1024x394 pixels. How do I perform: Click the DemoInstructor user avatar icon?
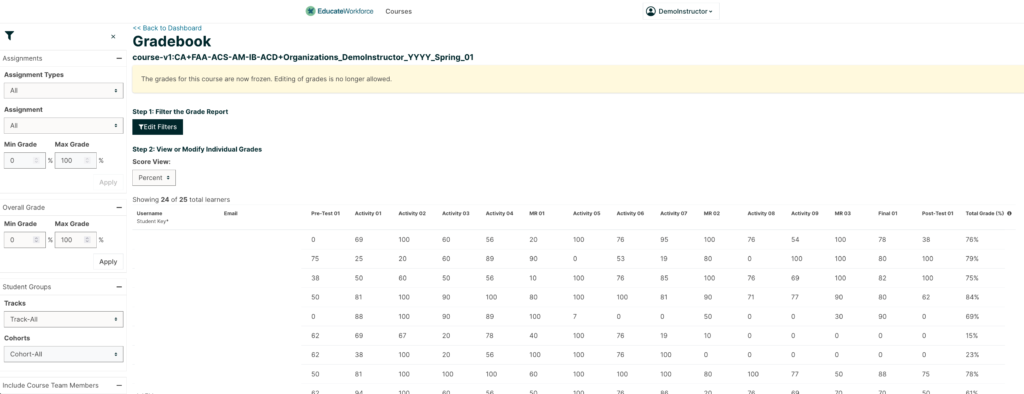click(651, 11)
